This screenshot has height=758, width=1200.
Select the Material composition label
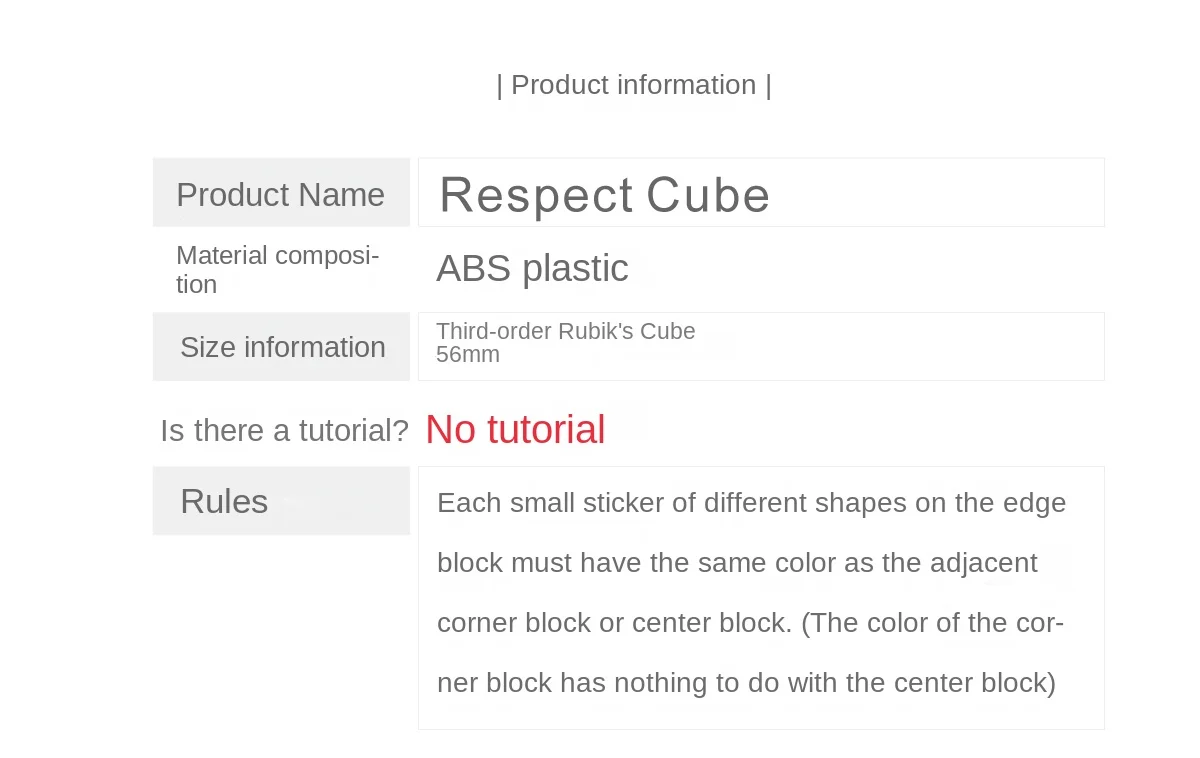click(277, 269)
